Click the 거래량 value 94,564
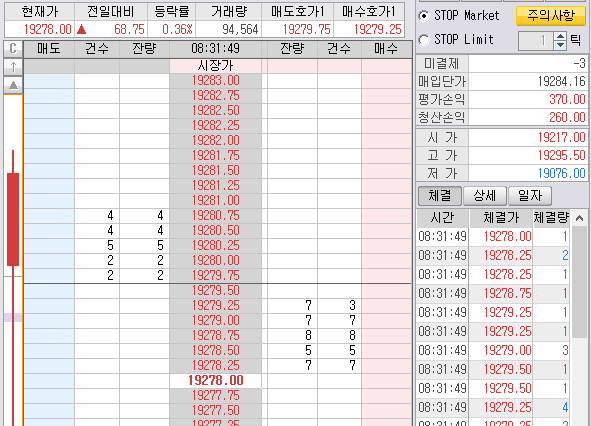 click(240, 29)
